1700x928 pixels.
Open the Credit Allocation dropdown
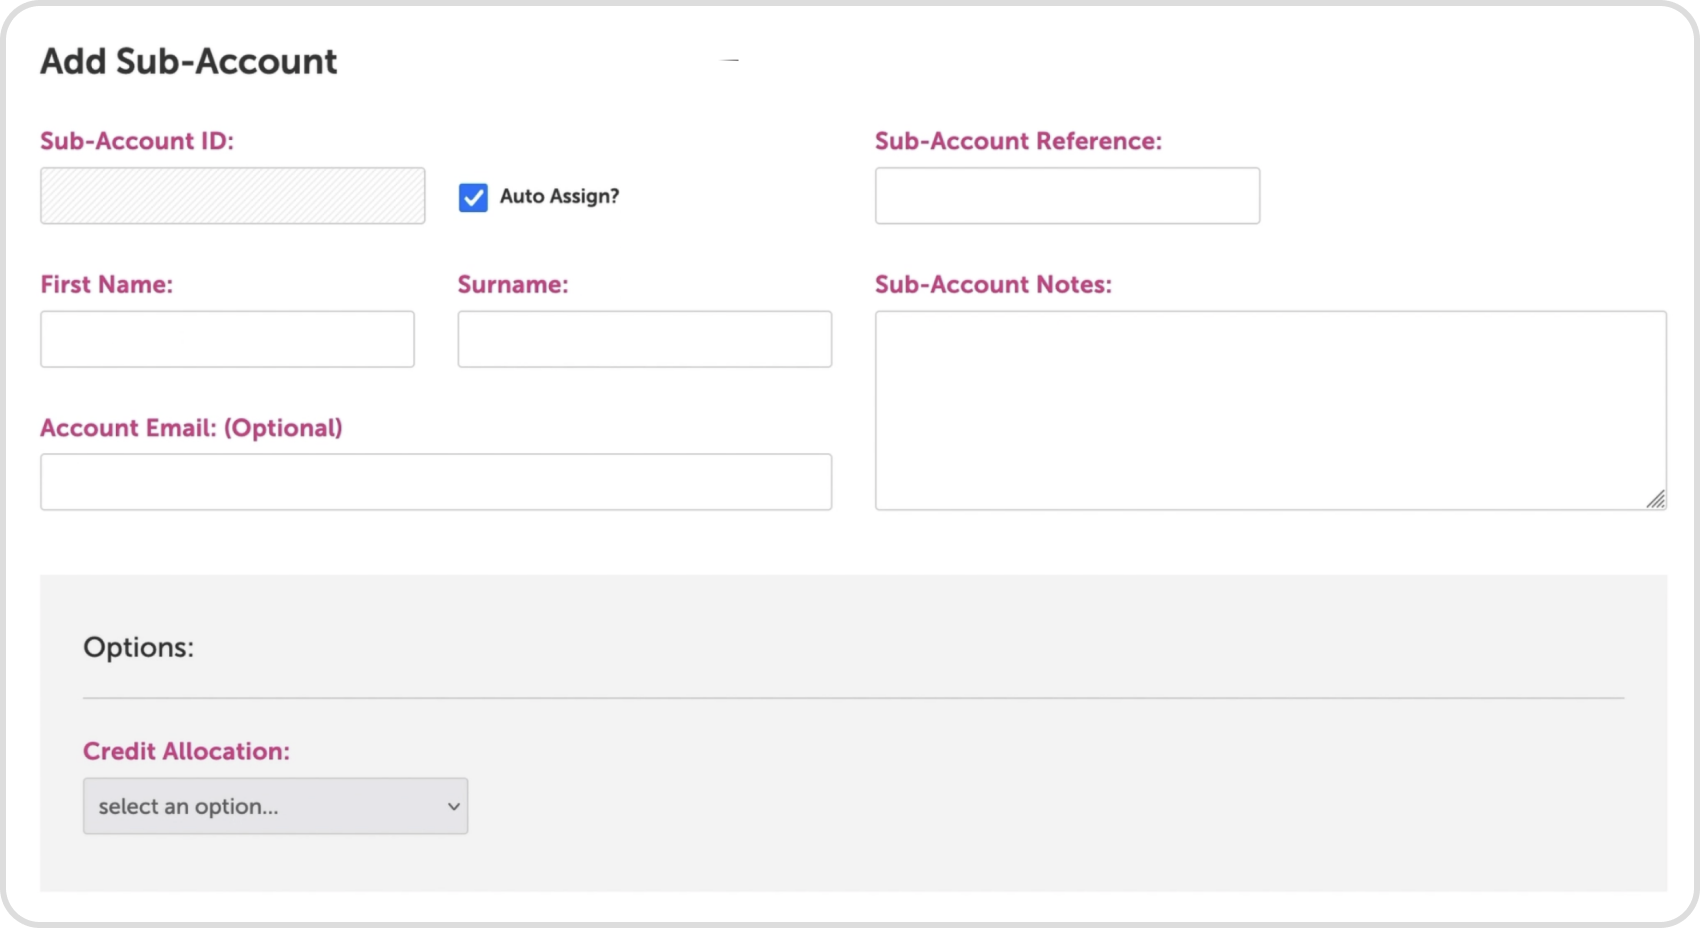click(275, 806)
